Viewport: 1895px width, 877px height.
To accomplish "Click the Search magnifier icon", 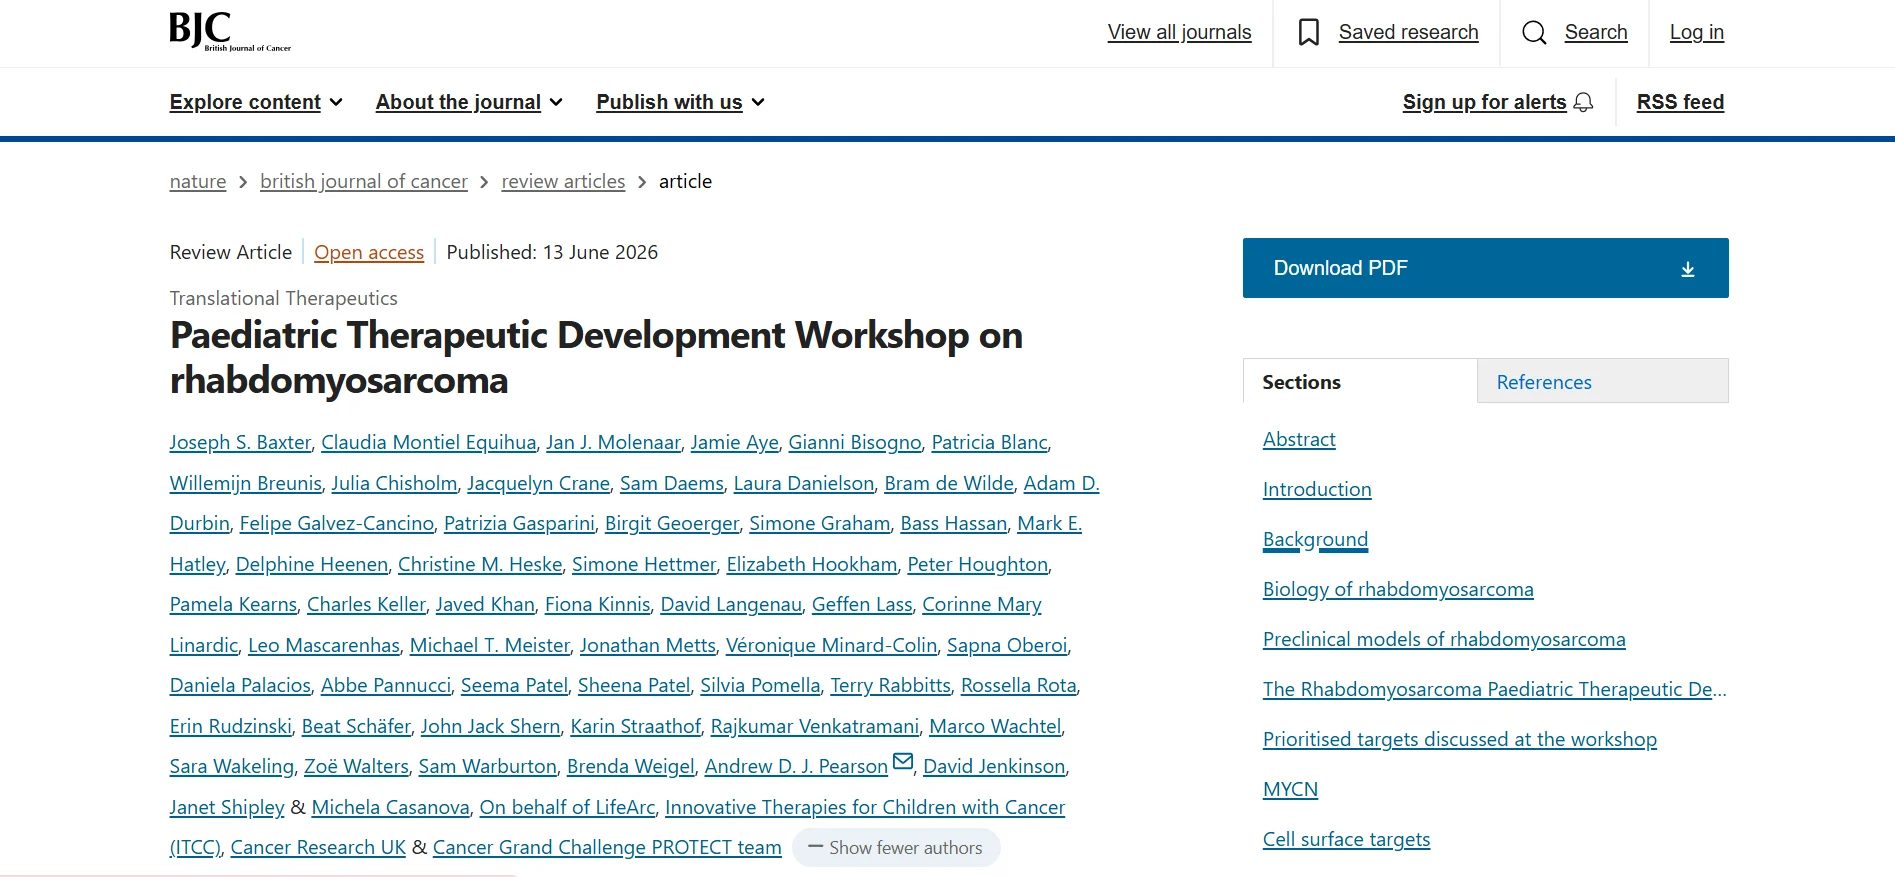I will point(1534,33).
